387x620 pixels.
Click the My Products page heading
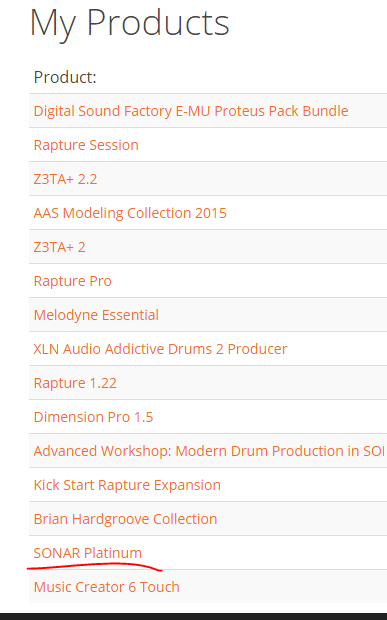129,23
